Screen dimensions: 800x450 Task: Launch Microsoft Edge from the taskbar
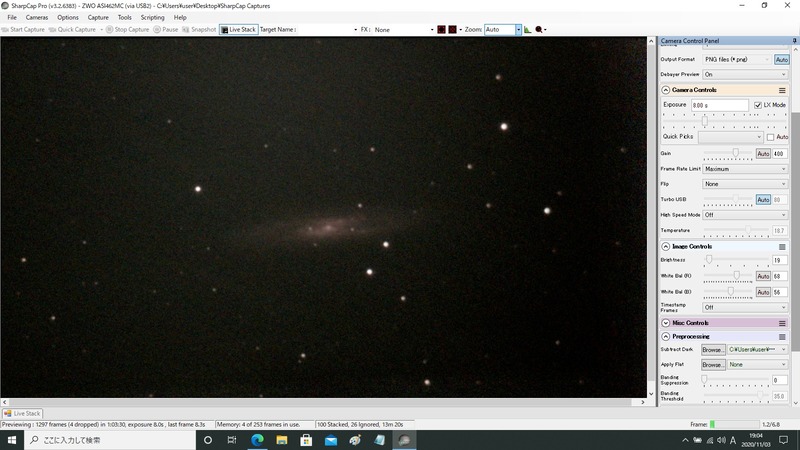(257, 440)
